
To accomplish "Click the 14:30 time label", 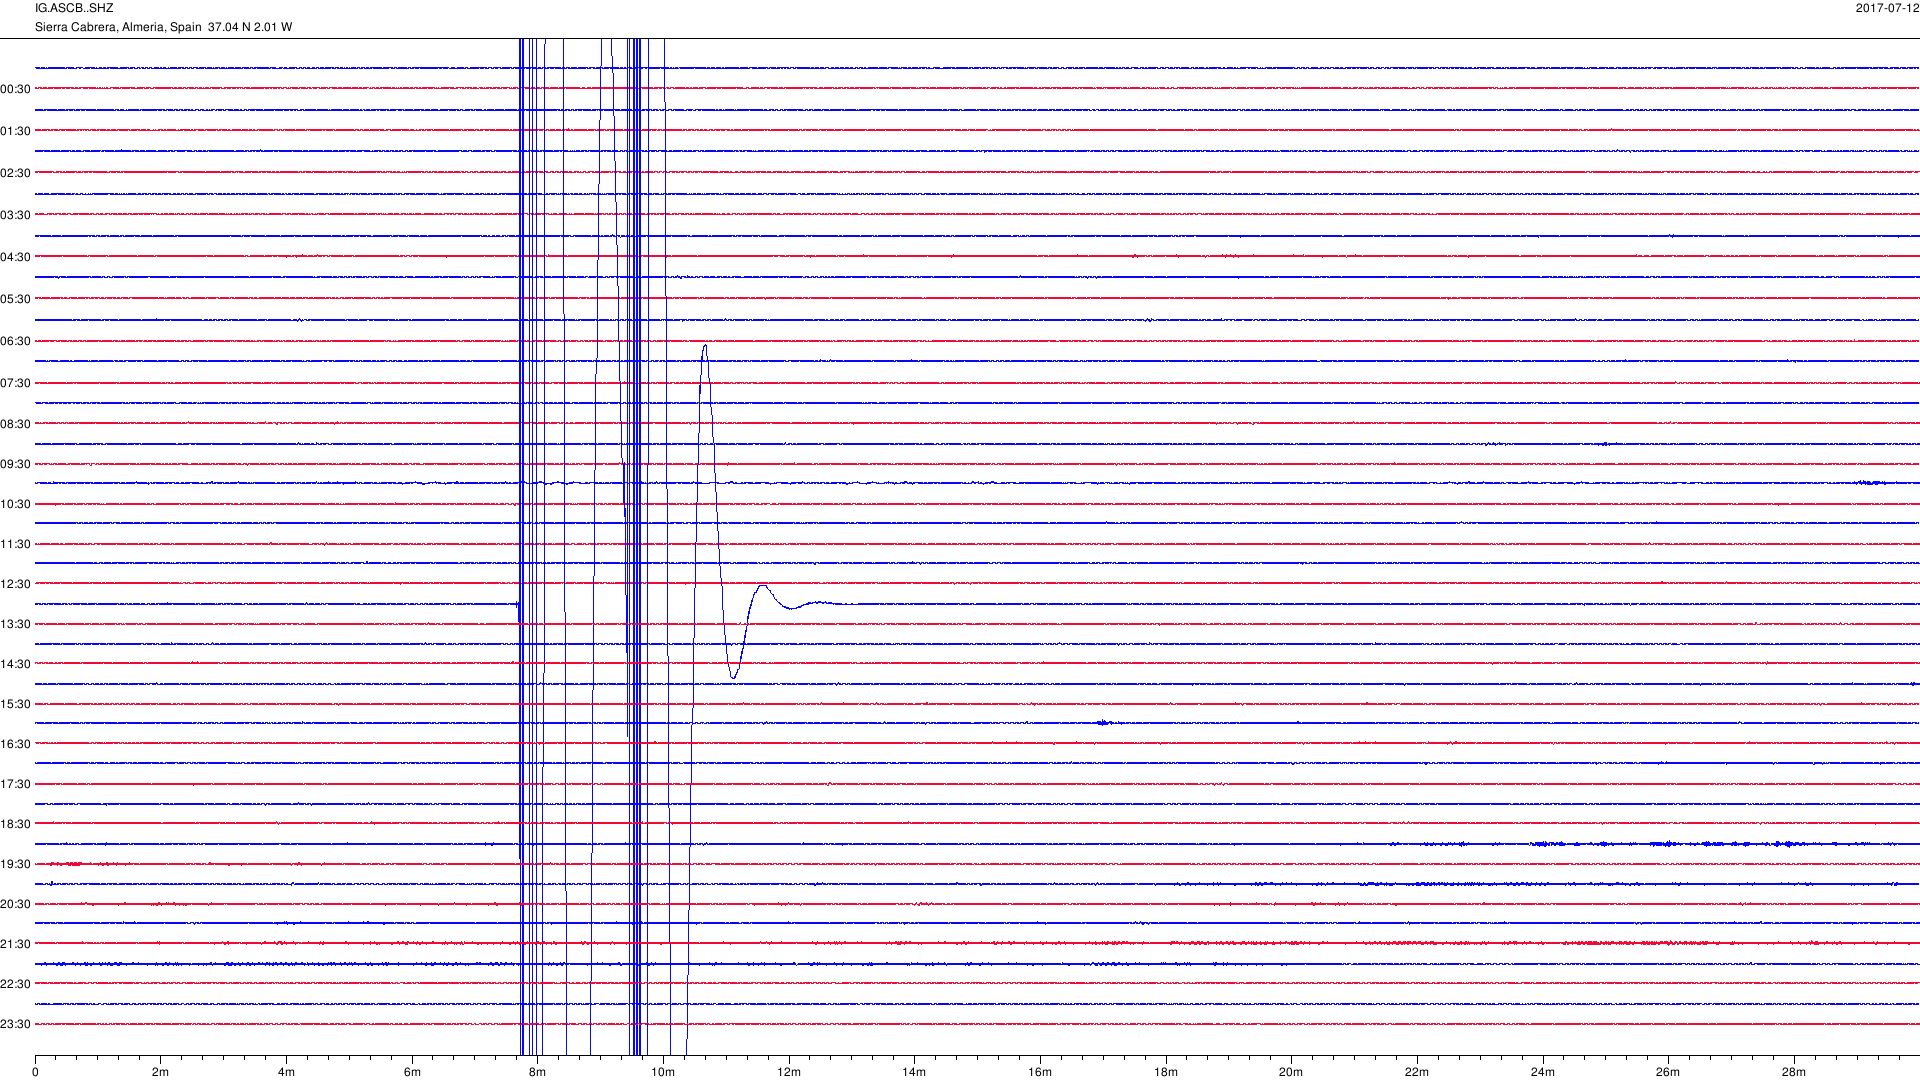I will [x=15, y=664].
